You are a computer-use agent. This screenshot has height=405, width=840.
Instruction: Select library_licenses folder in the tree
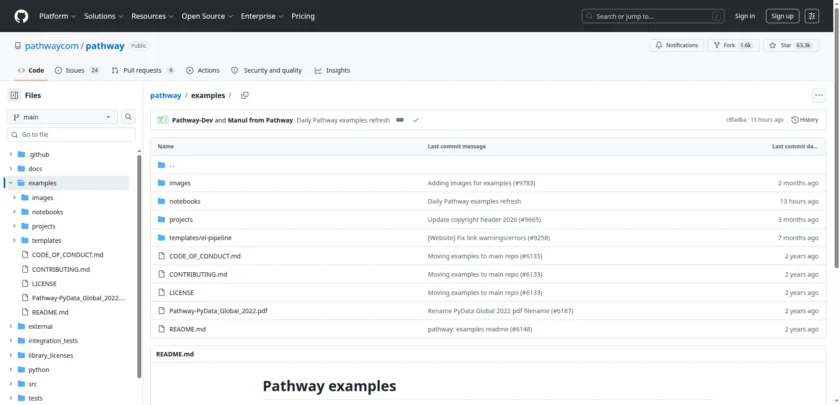(x=50, y=355)
